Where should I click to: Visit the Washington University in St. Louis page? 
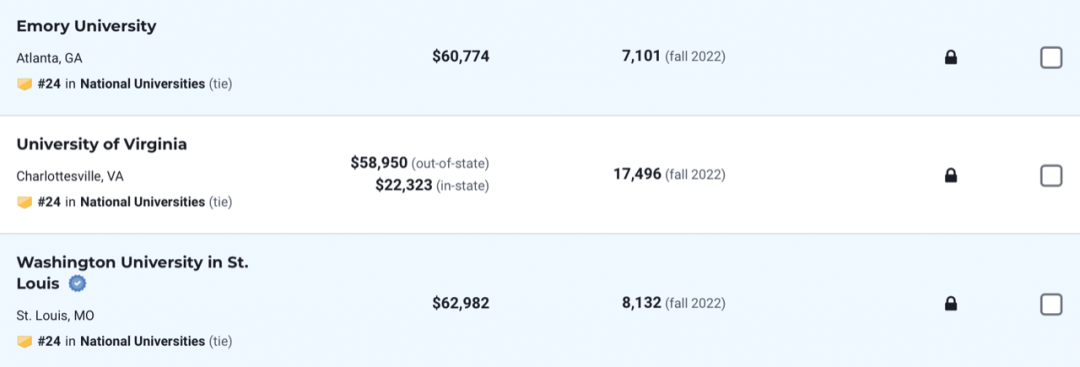[x=132, y=273]
